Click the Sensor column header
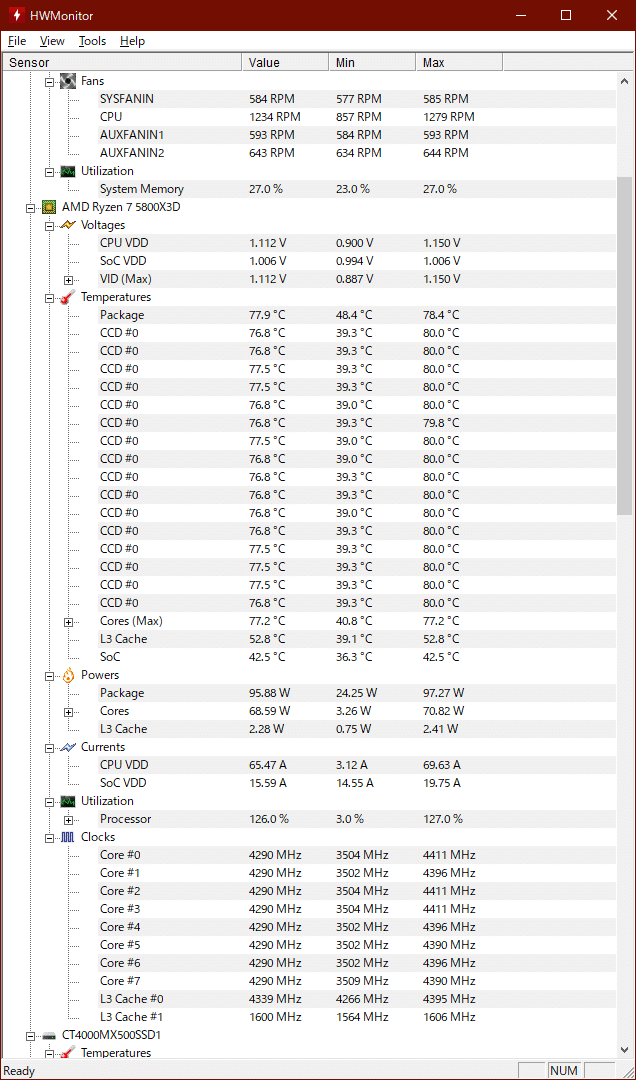The image size is (636, 1080). tap(120, 62)
